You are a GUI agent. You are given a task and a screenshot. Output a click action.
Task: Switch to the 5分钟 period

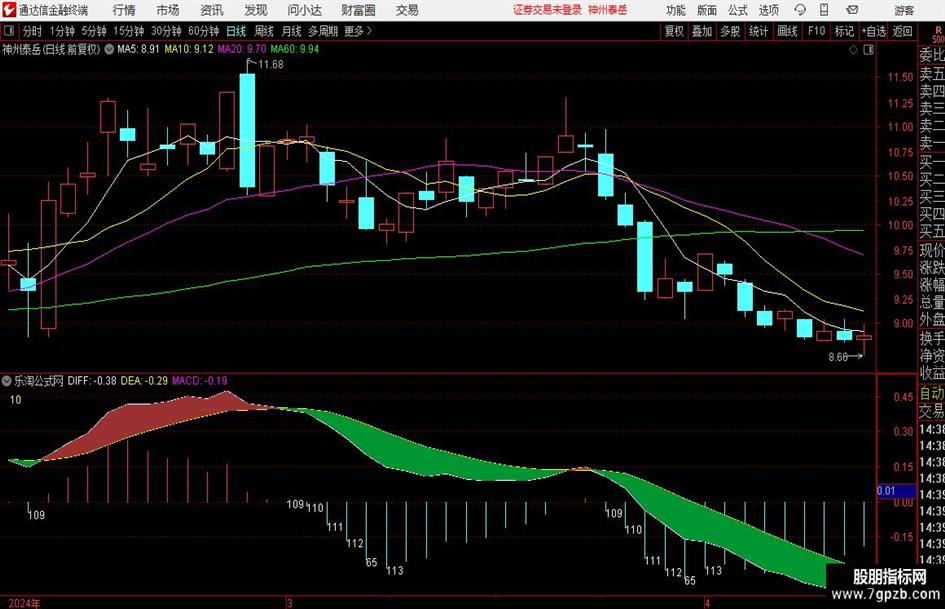(93, 31)
